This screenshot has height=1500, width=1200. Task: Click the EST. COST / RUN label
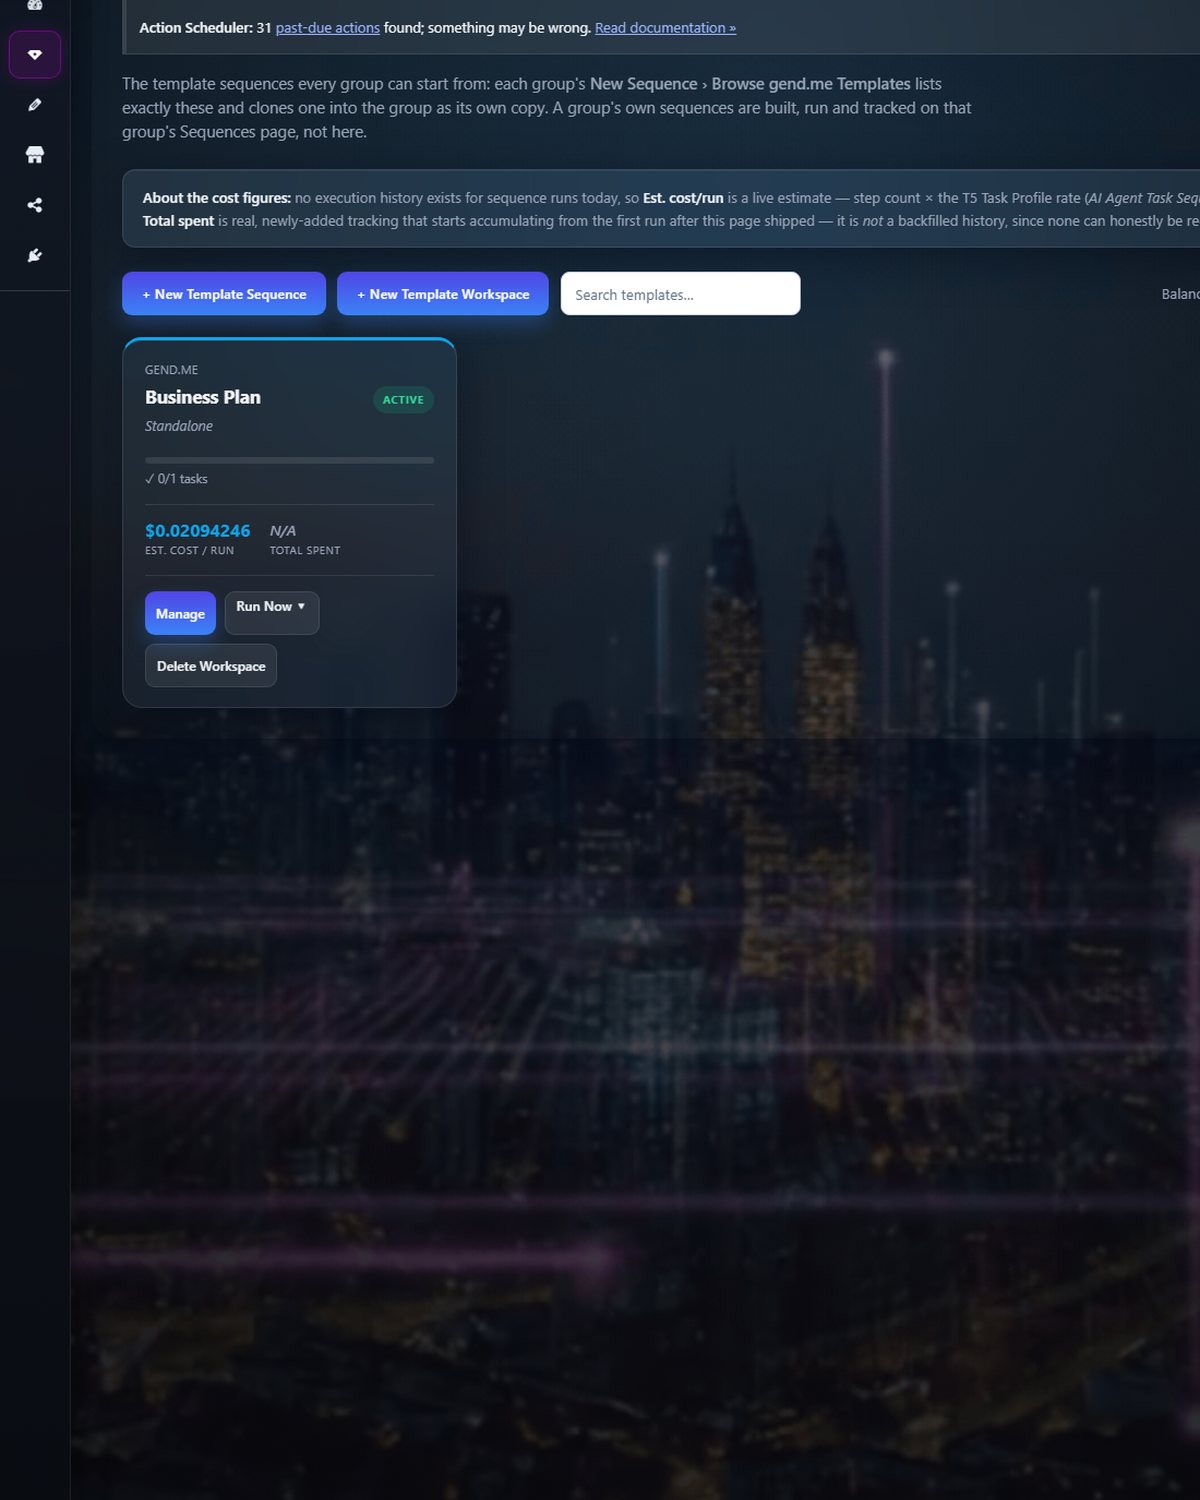click(189, 551)
